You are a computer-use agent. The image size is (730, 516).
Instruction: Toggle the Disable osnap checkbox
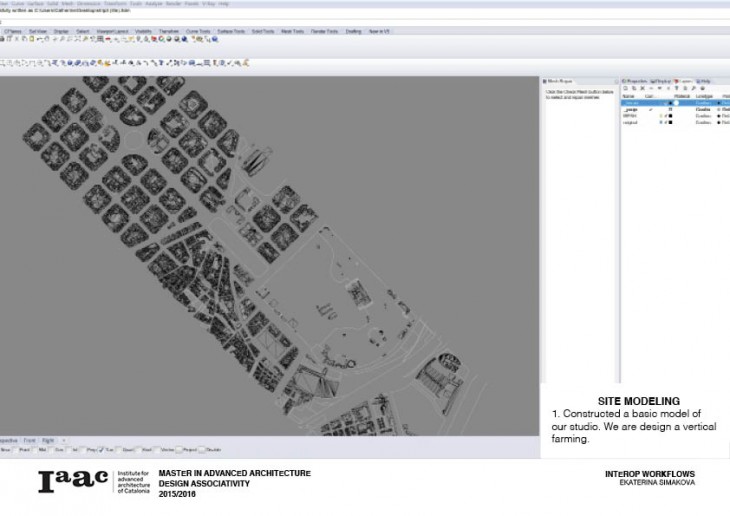coord(203,450)
